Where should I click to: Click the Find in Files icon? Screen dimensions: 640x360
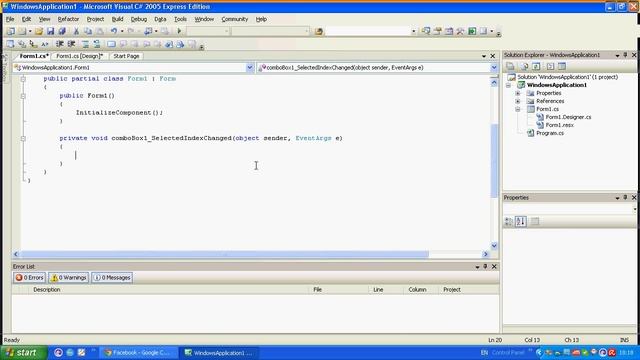[319, 31]
